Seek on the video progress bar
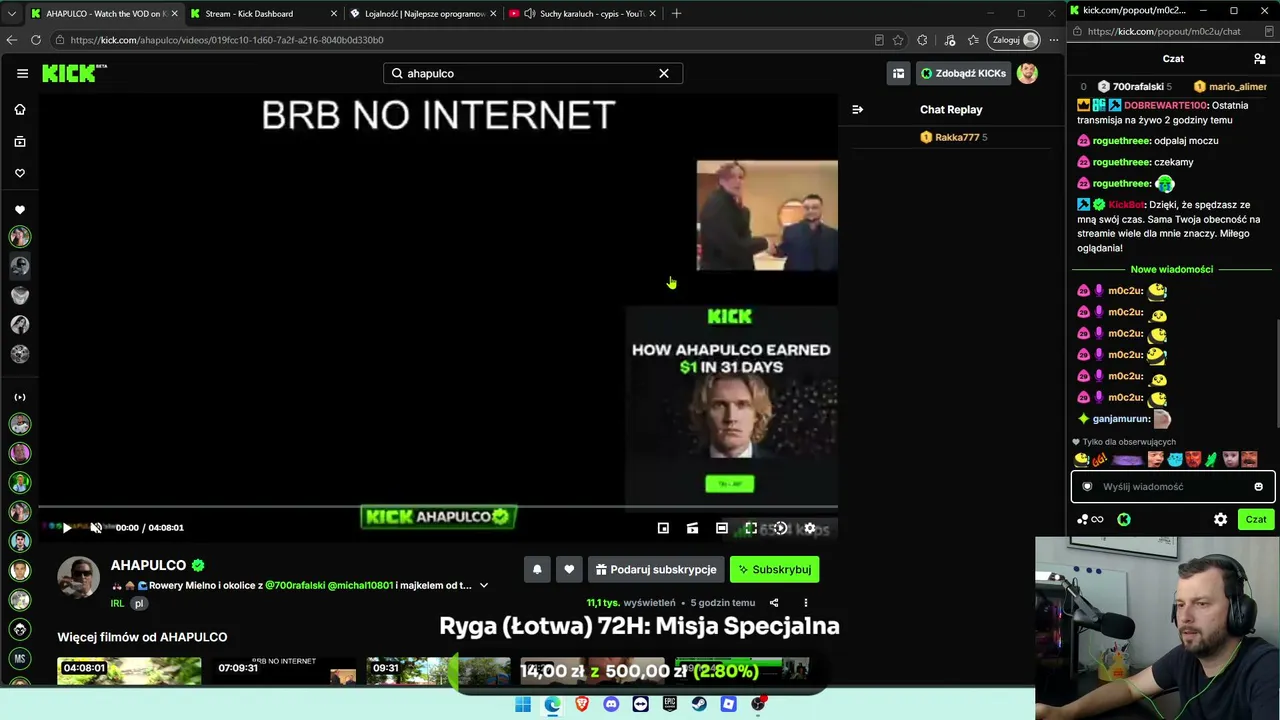This screenshot has width=1280, height=720. [438, 507]
